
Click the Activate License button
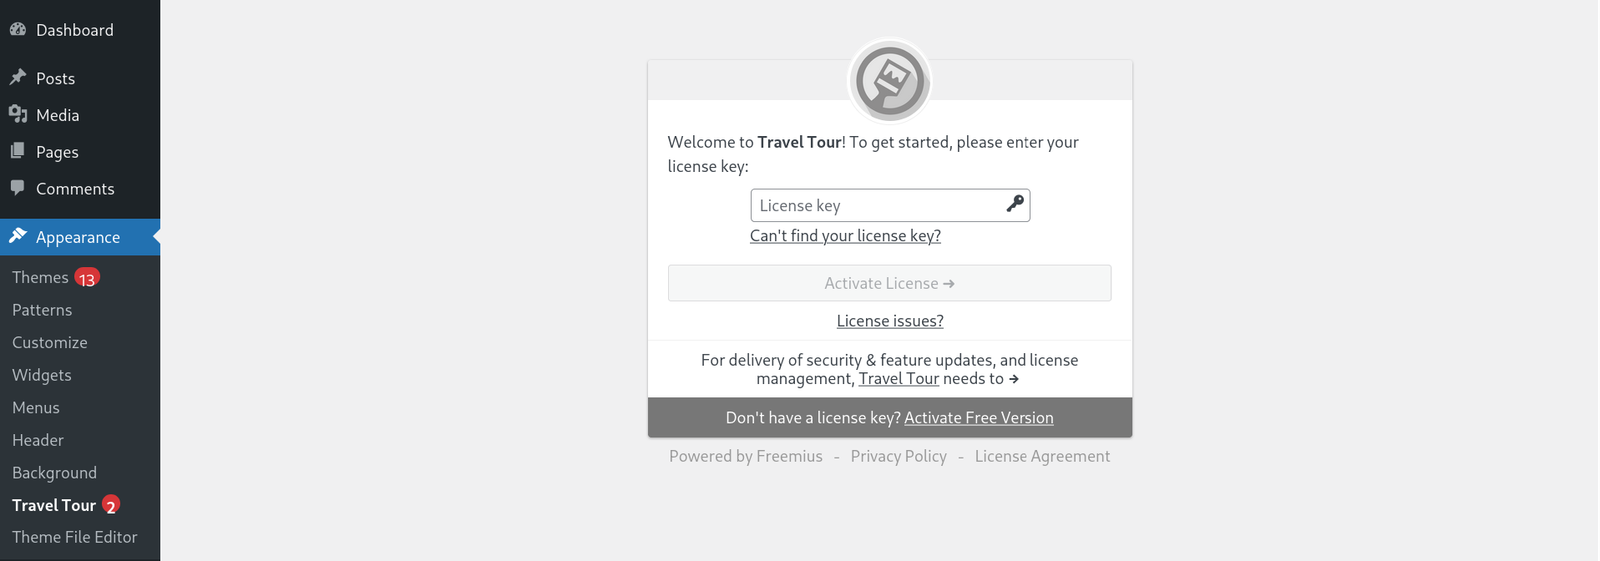tap(890, 283)
